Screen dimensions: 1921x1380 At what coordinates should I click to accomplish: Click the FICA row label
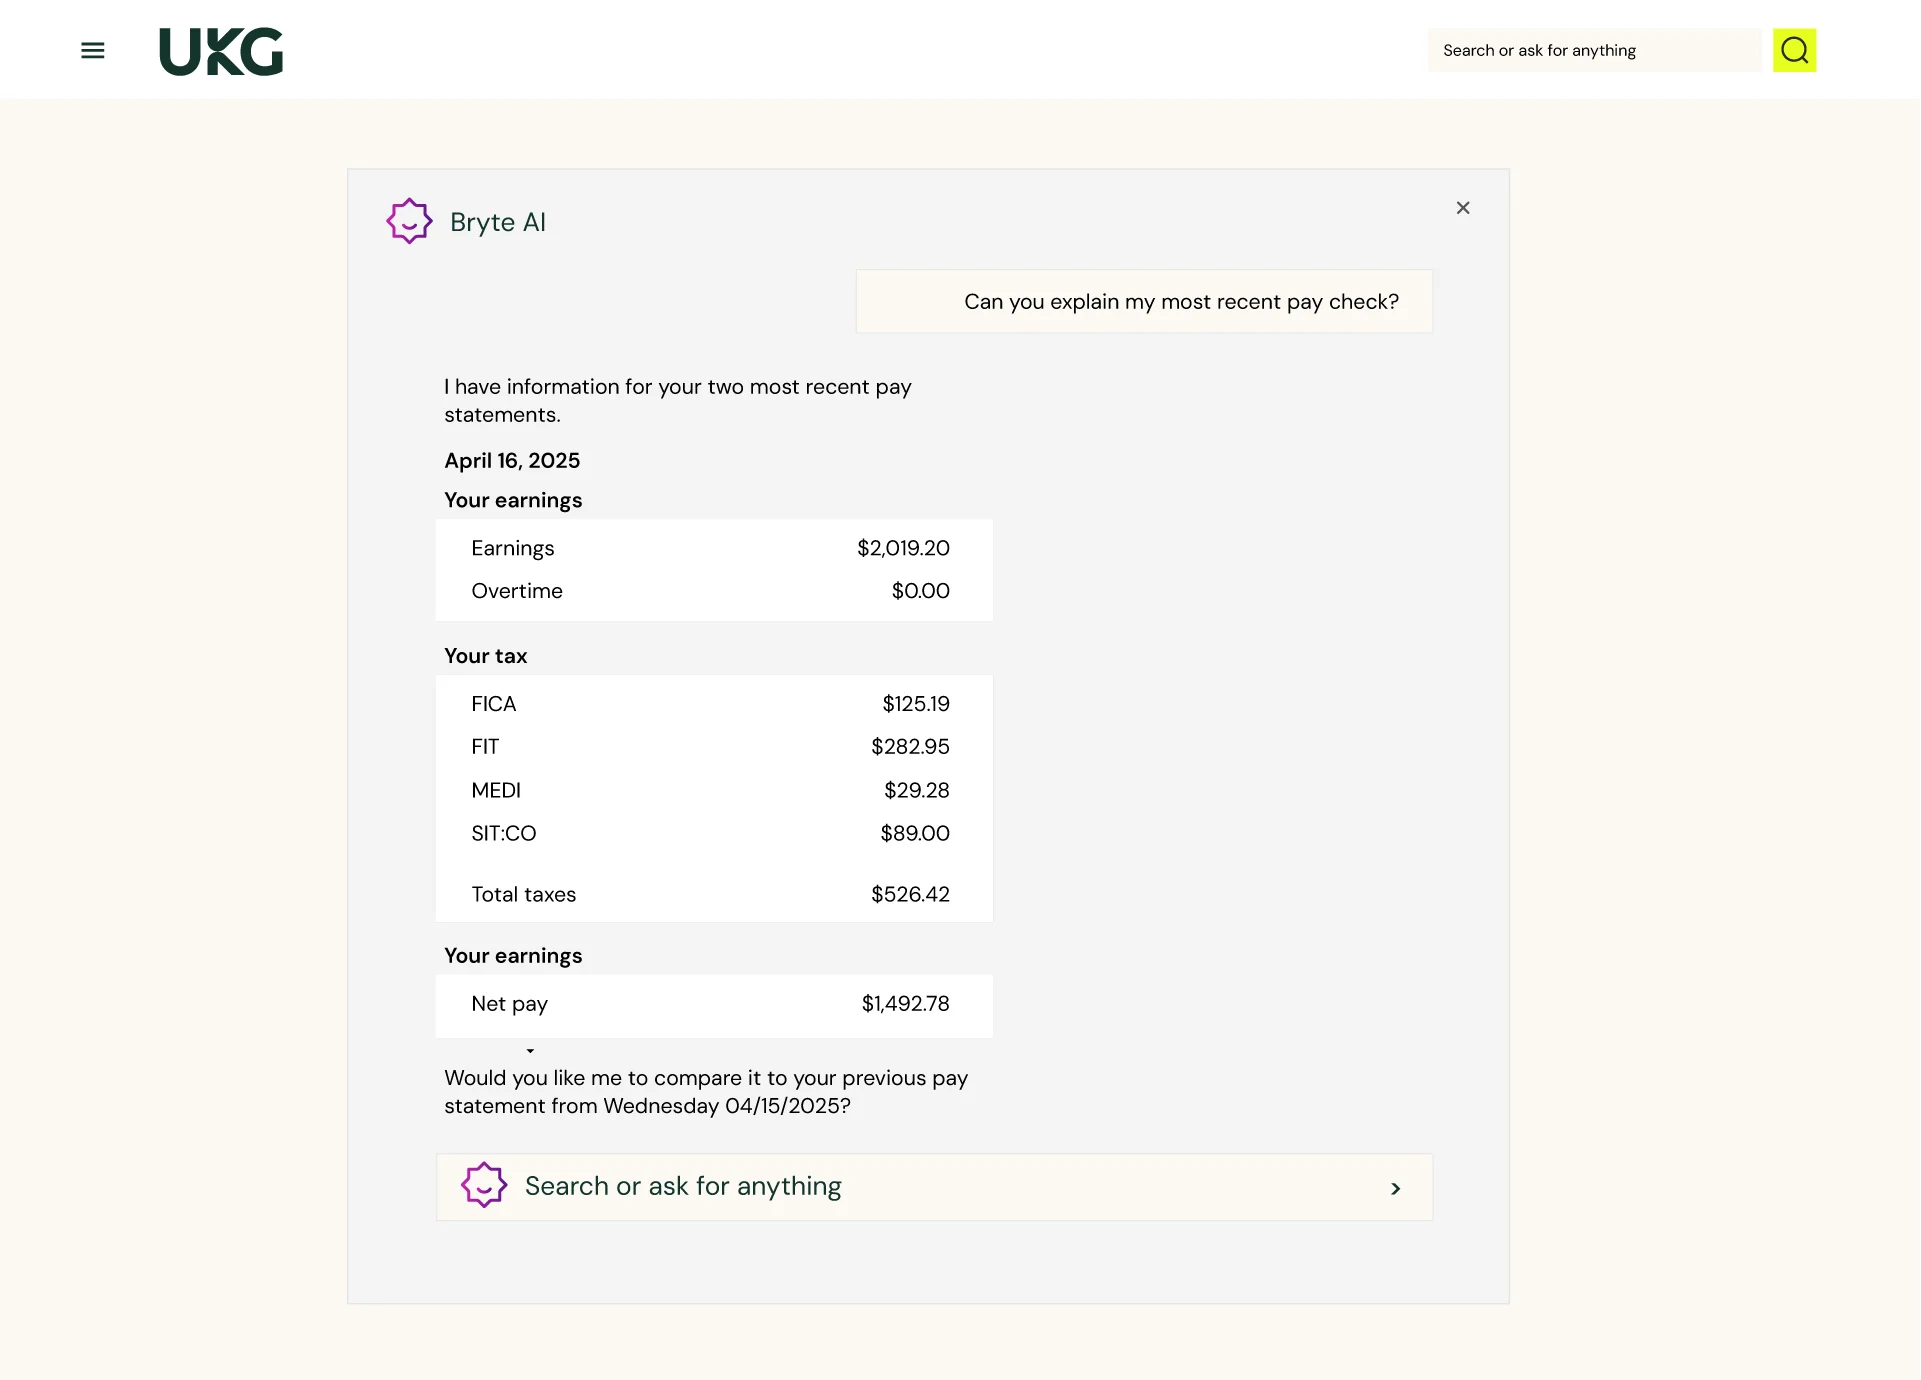tap(494, 704)
